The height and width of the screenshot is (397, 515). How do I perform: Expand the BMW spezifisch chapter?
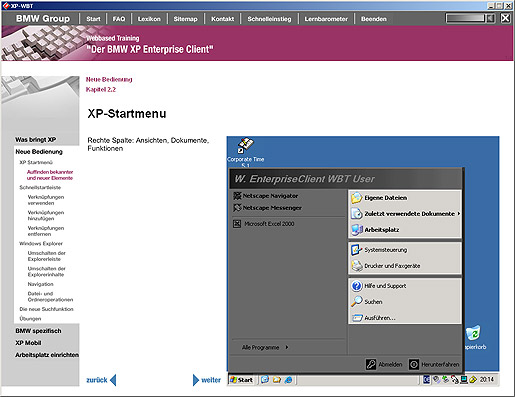pos(38,331)
